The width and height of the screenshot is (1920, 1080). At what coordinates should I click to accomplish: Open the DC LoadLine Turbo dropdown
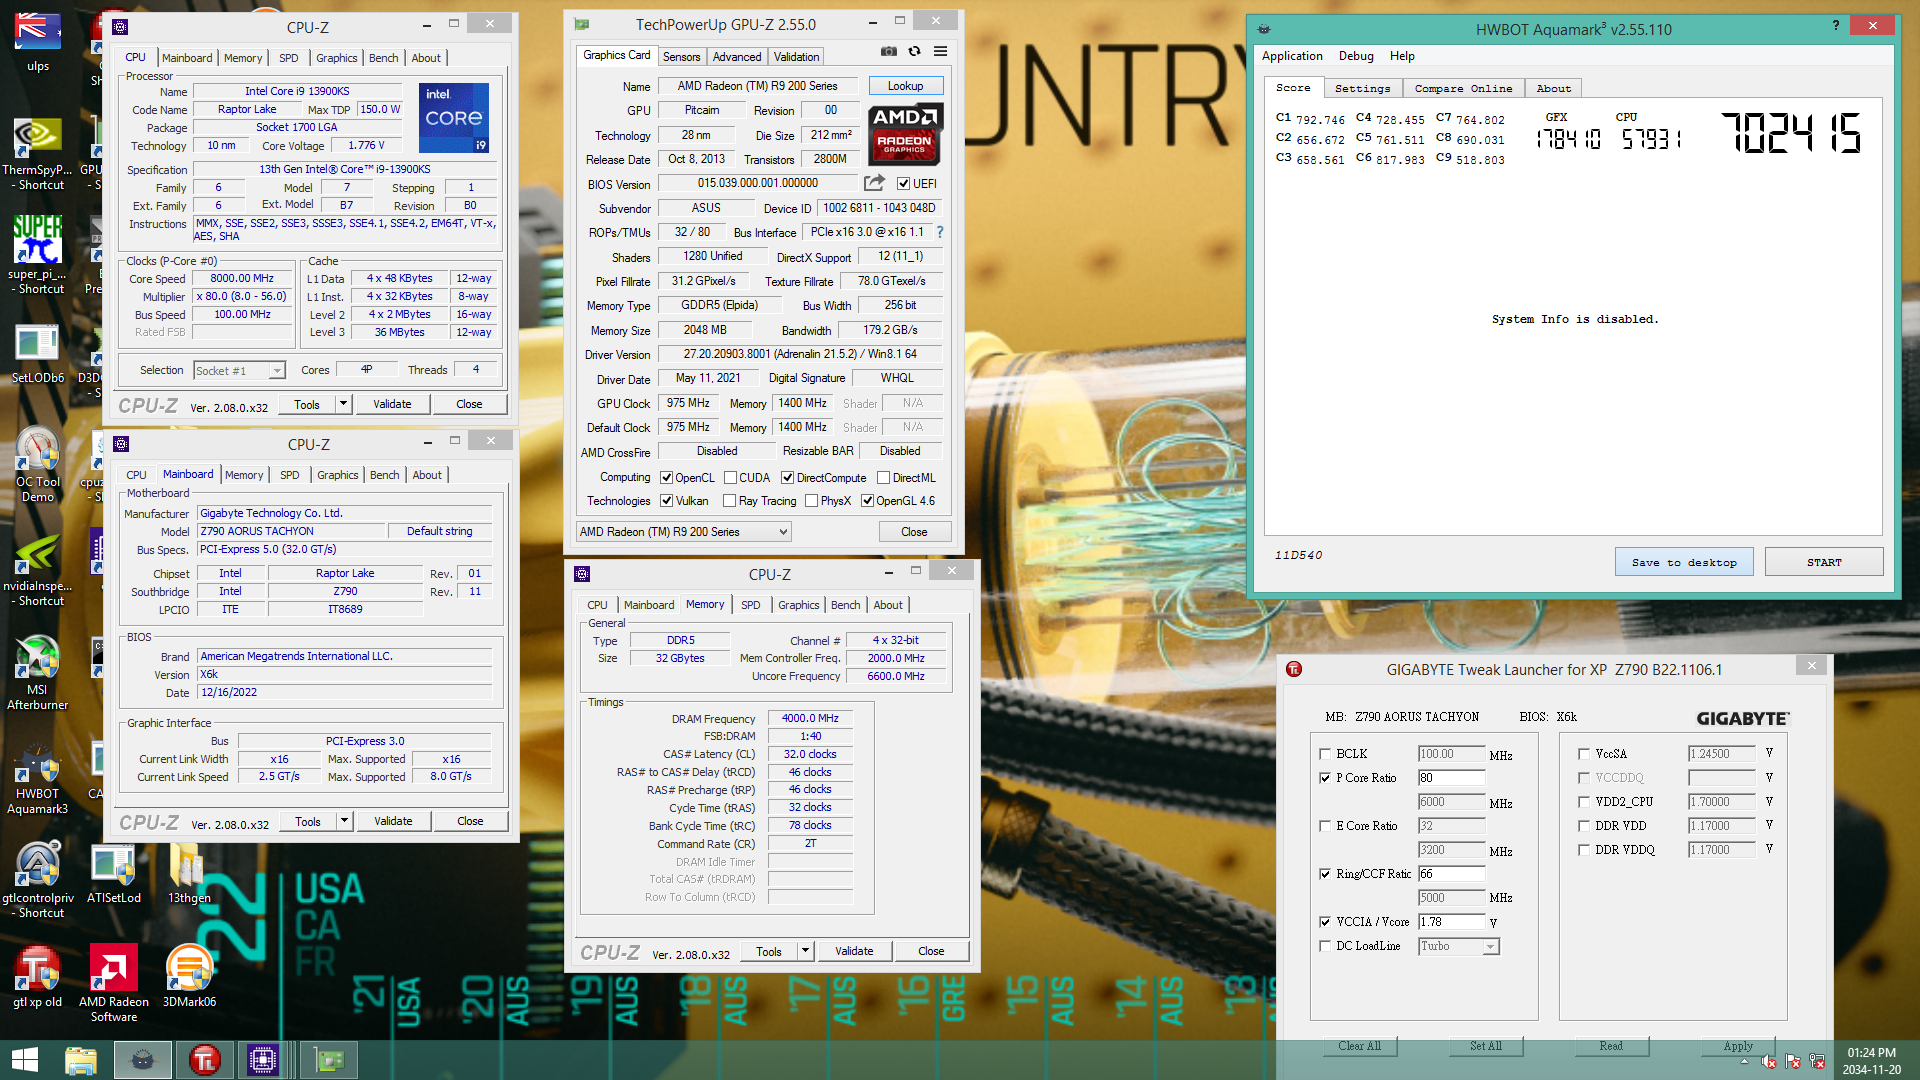(1459, 946)
